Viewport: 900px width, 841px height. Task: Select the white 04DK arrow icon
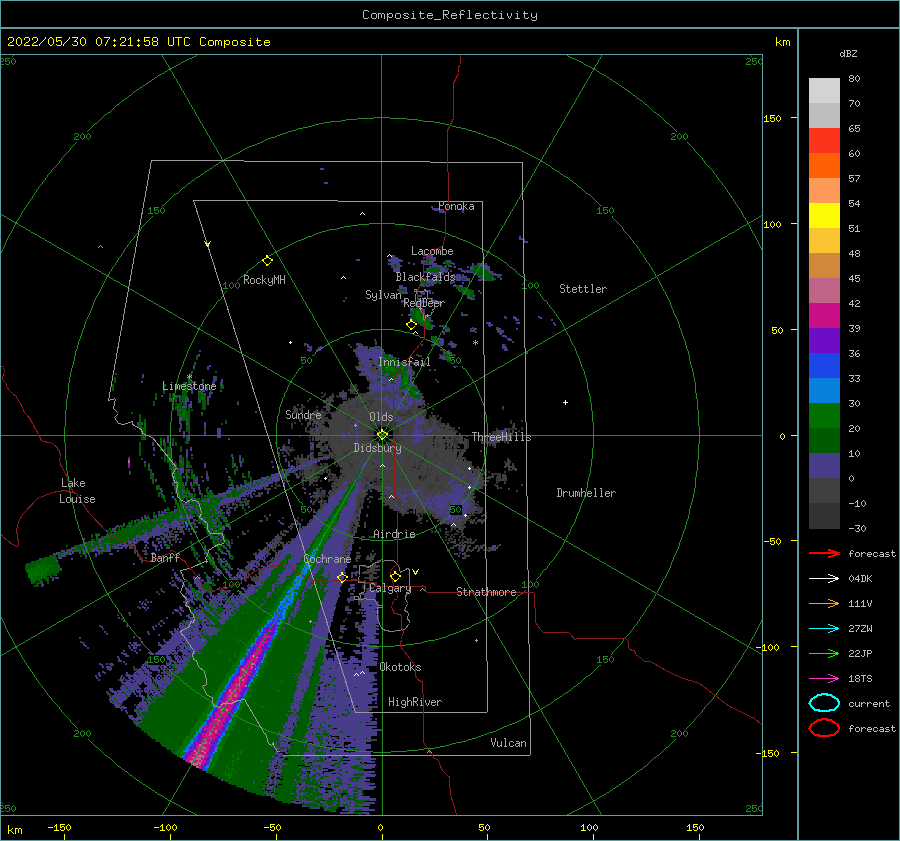tap(824, 579)
